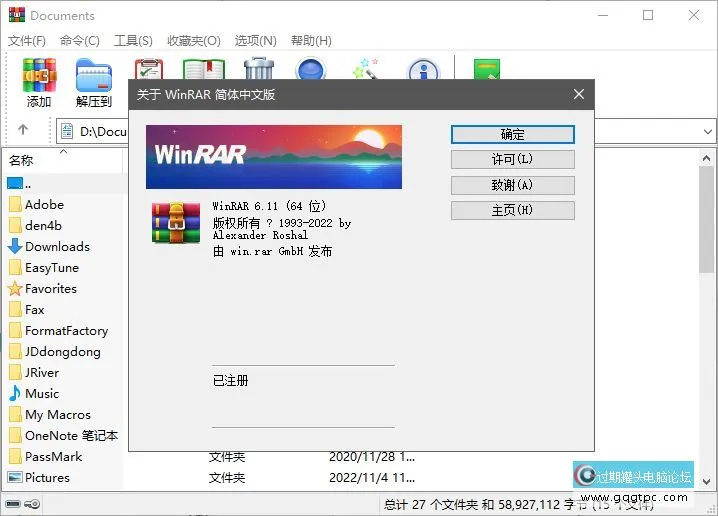Click the Wizard magic wand icon
This screenshot has height=516, width=718.
coord(365,69)
